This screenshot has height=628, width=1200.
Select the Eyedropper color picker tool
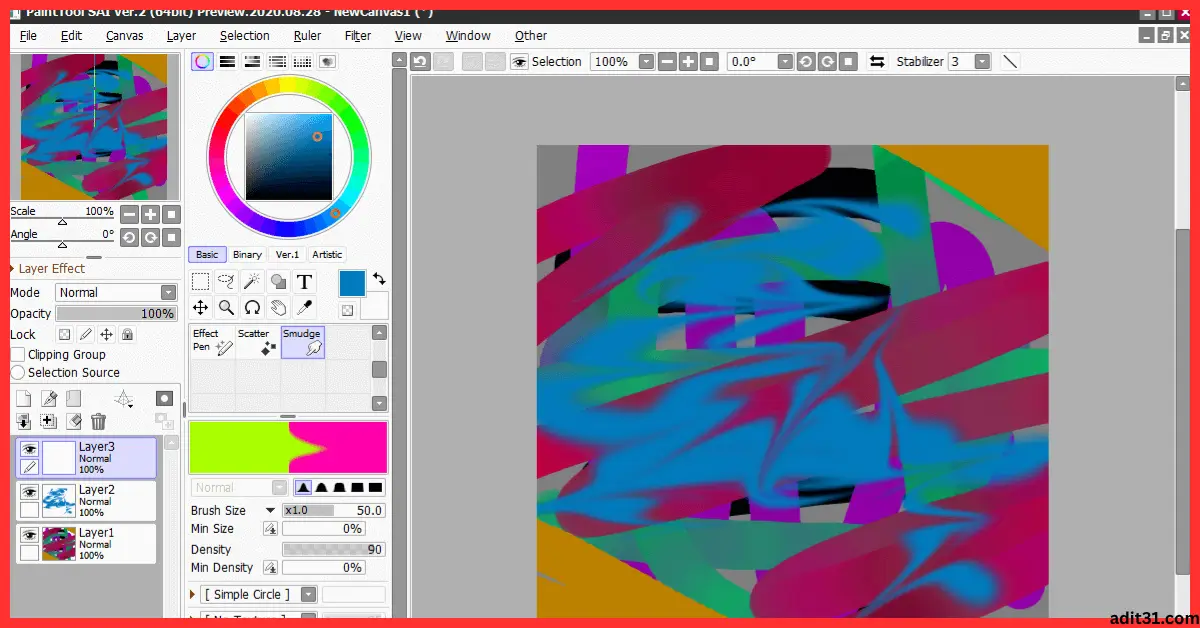point(304,308)
